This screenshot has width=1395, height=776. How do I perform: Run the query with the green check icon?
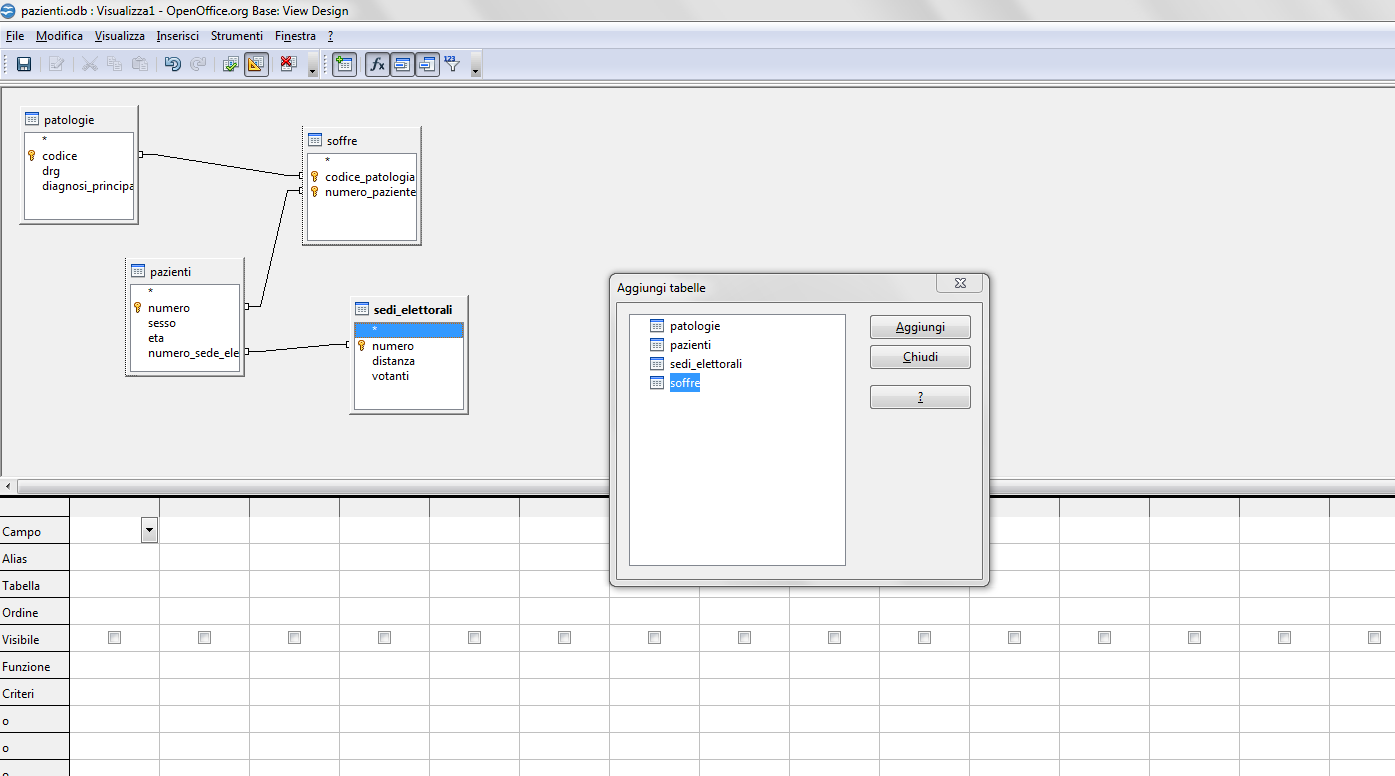point(231,65)
